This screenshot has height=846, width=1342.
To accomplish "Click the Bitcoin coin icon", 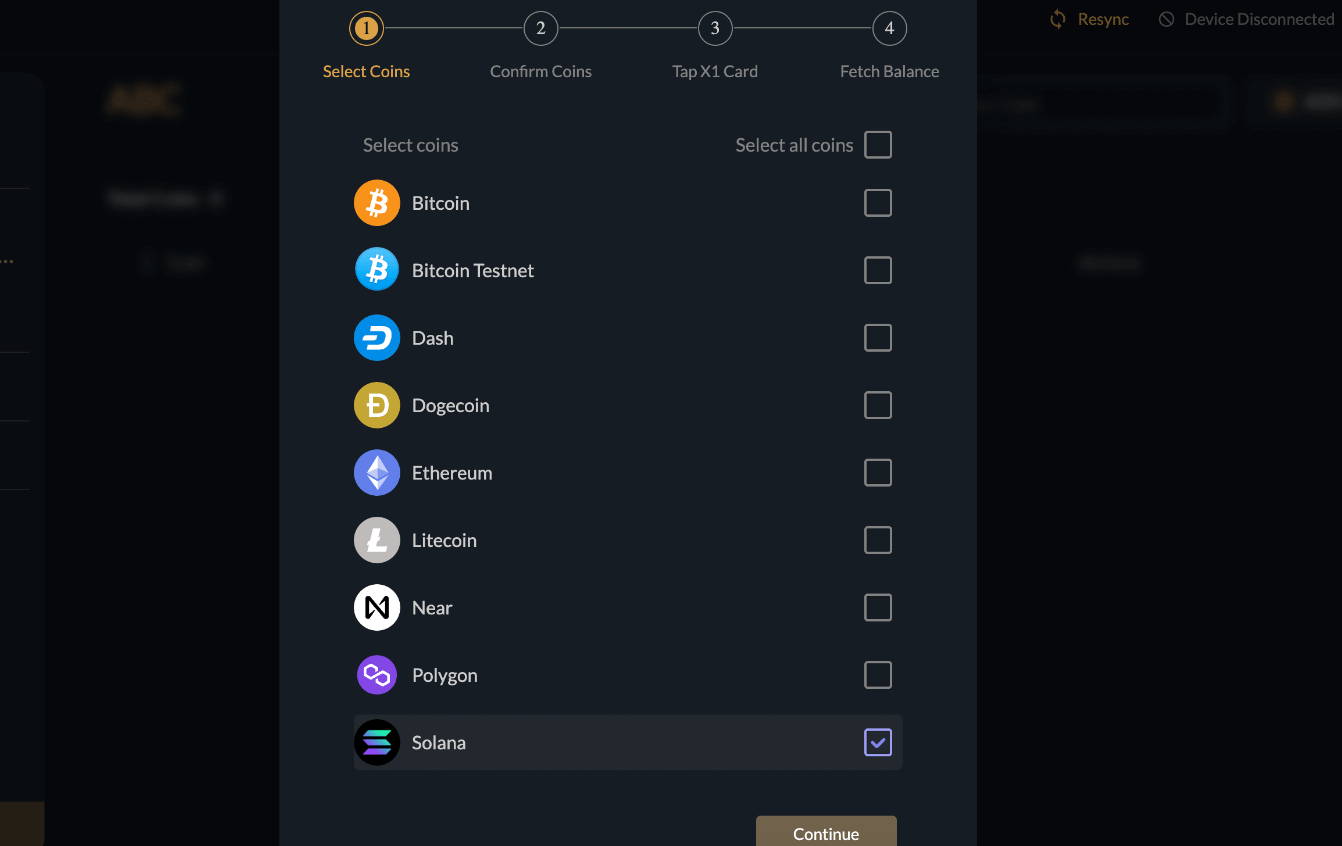I will (x=376, y=202).
